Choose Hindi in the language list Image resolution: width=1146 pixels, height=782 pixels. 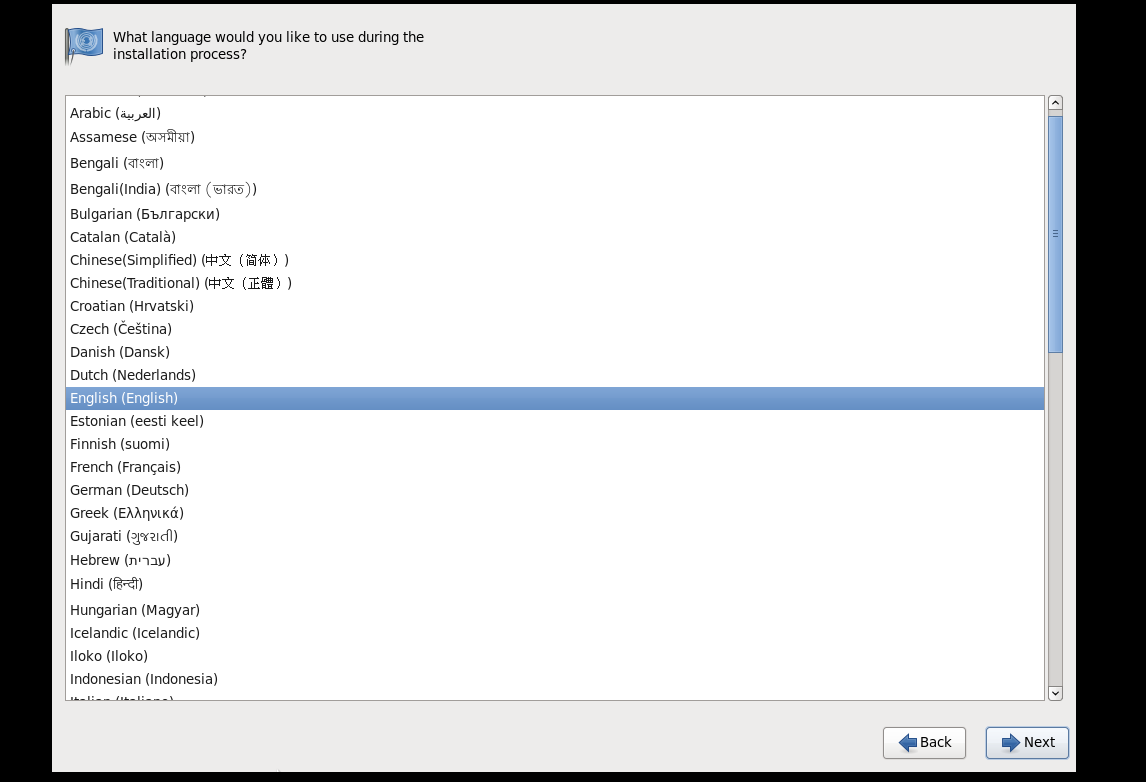click(x=106, y=584)
